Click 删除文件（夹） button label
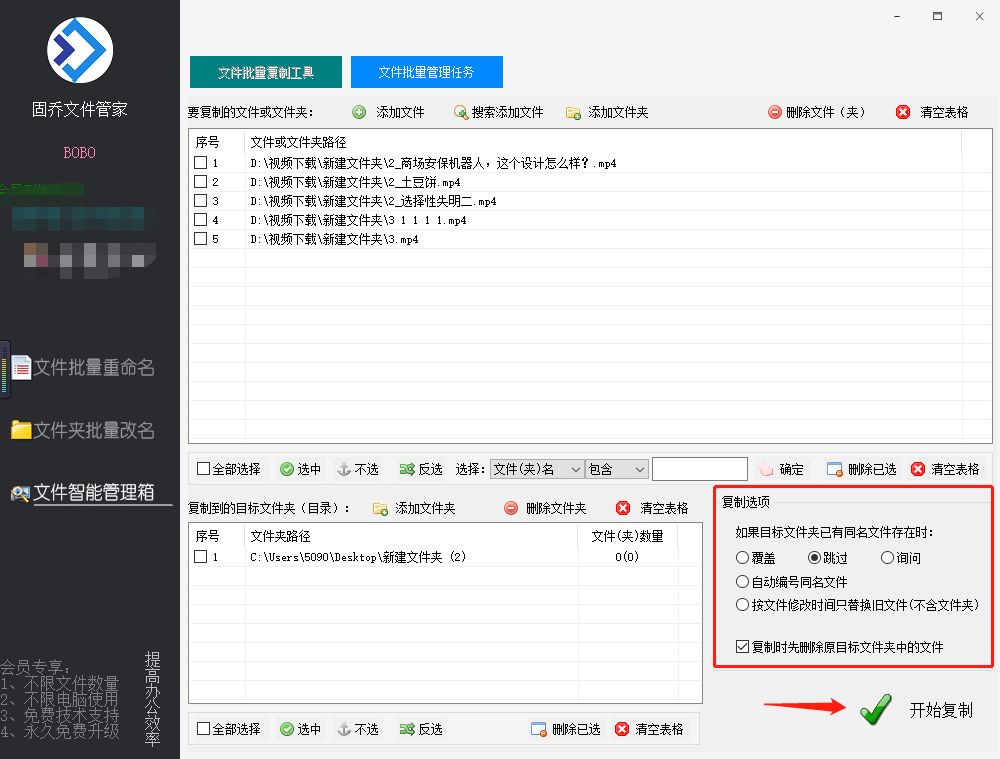The width and height of the screenshot is (1000, 759). (x=826, y=112)
